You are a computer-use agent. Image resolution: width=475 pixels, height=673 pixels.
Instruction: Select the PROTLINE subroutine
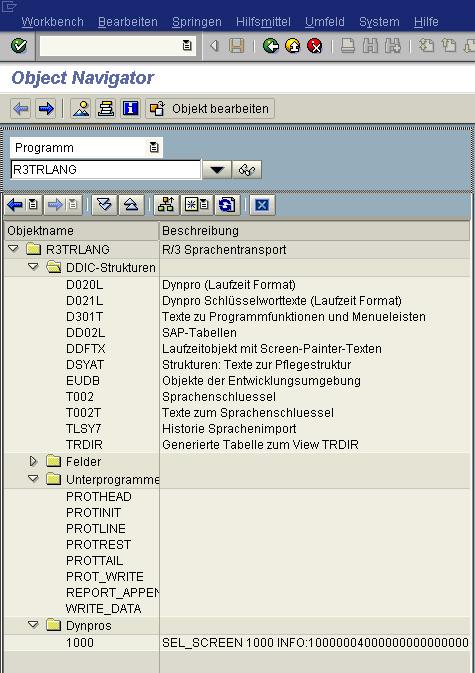click(x=96, y=529)
